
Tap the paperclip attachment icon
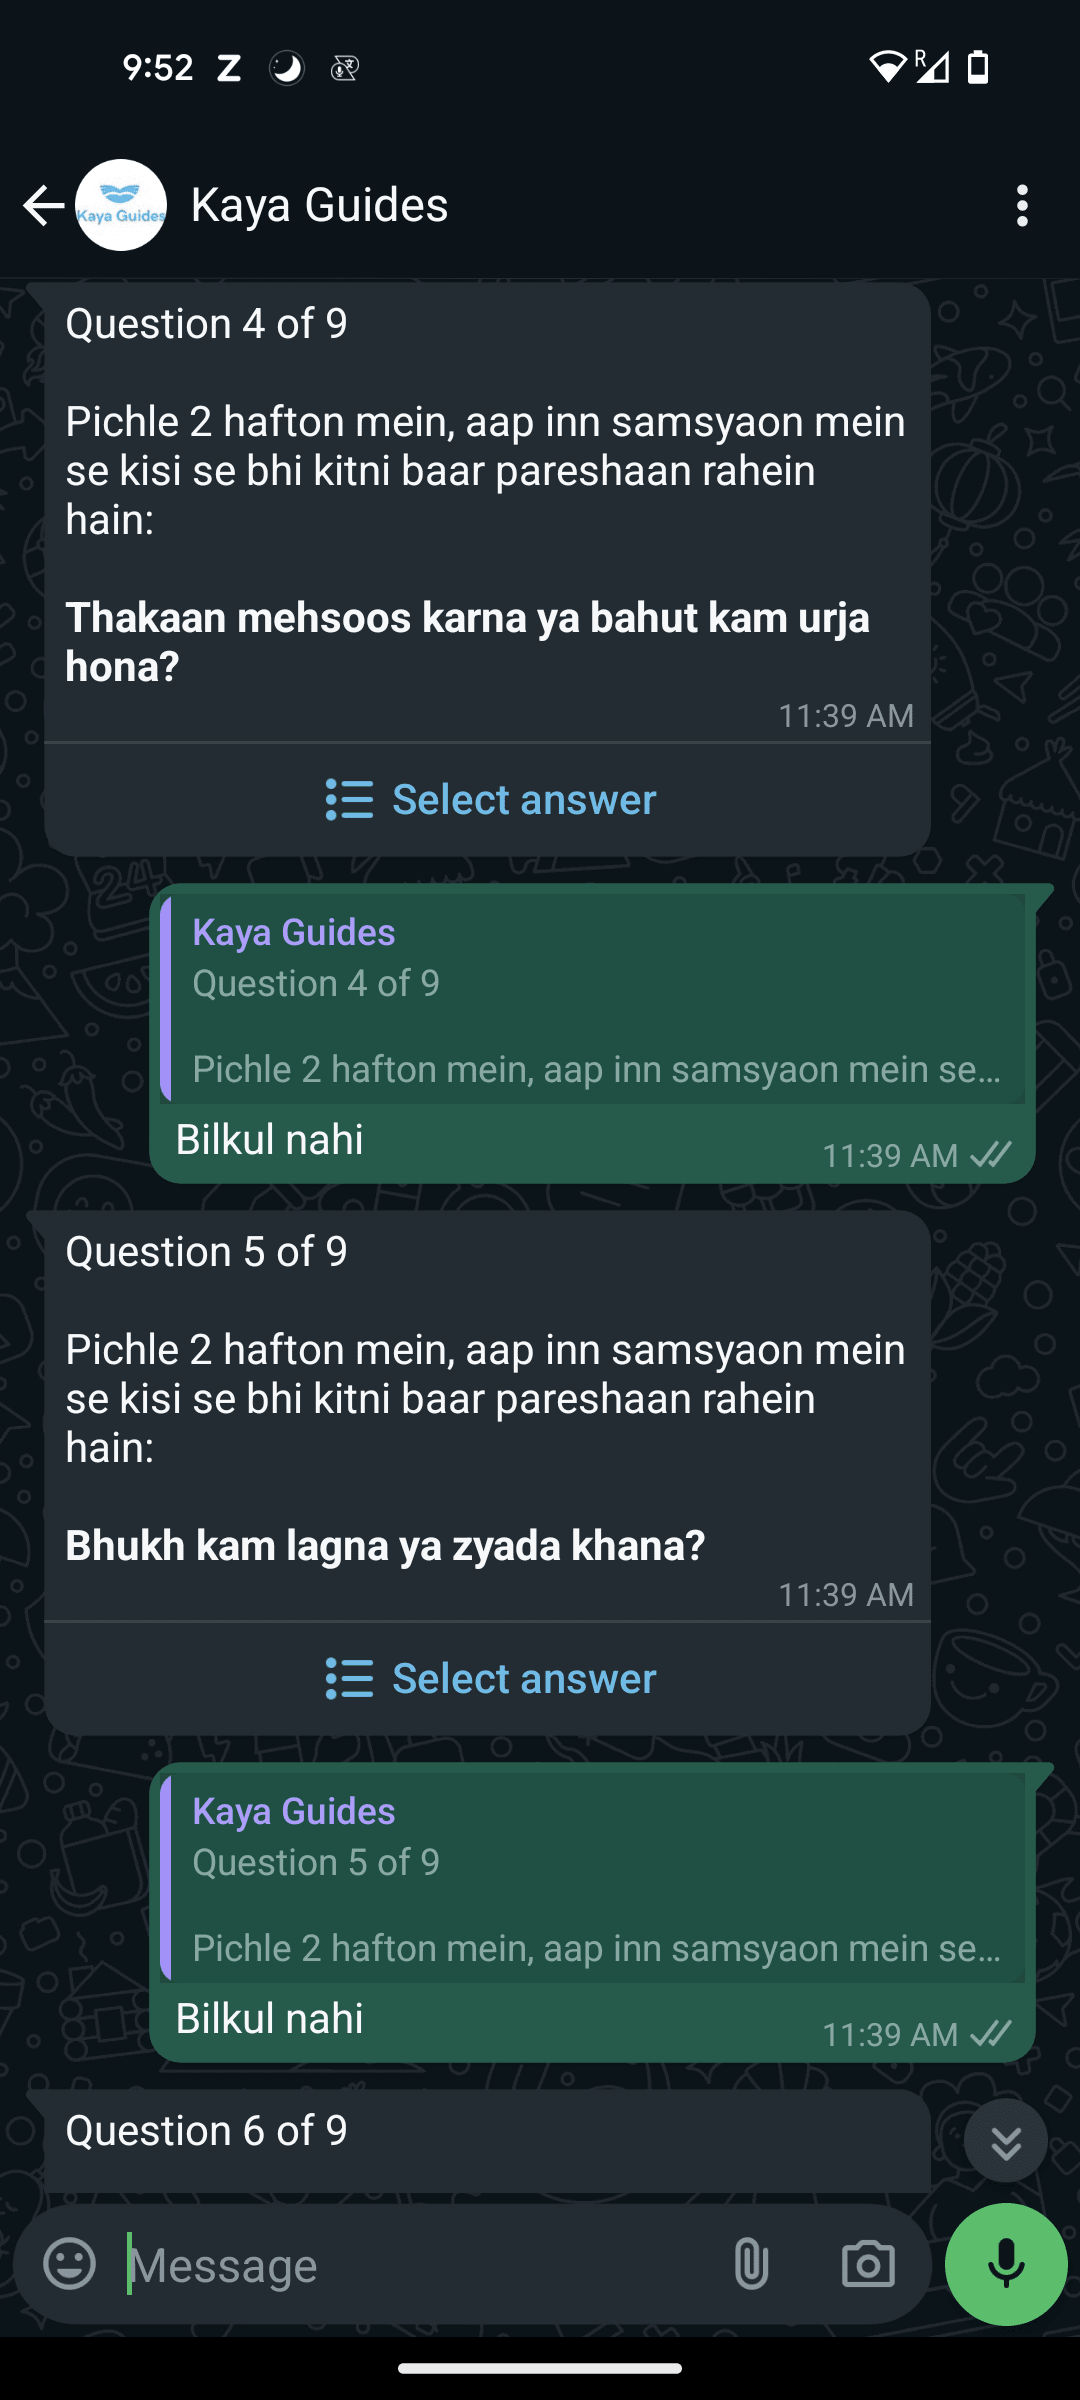[x=751, y=2264]
